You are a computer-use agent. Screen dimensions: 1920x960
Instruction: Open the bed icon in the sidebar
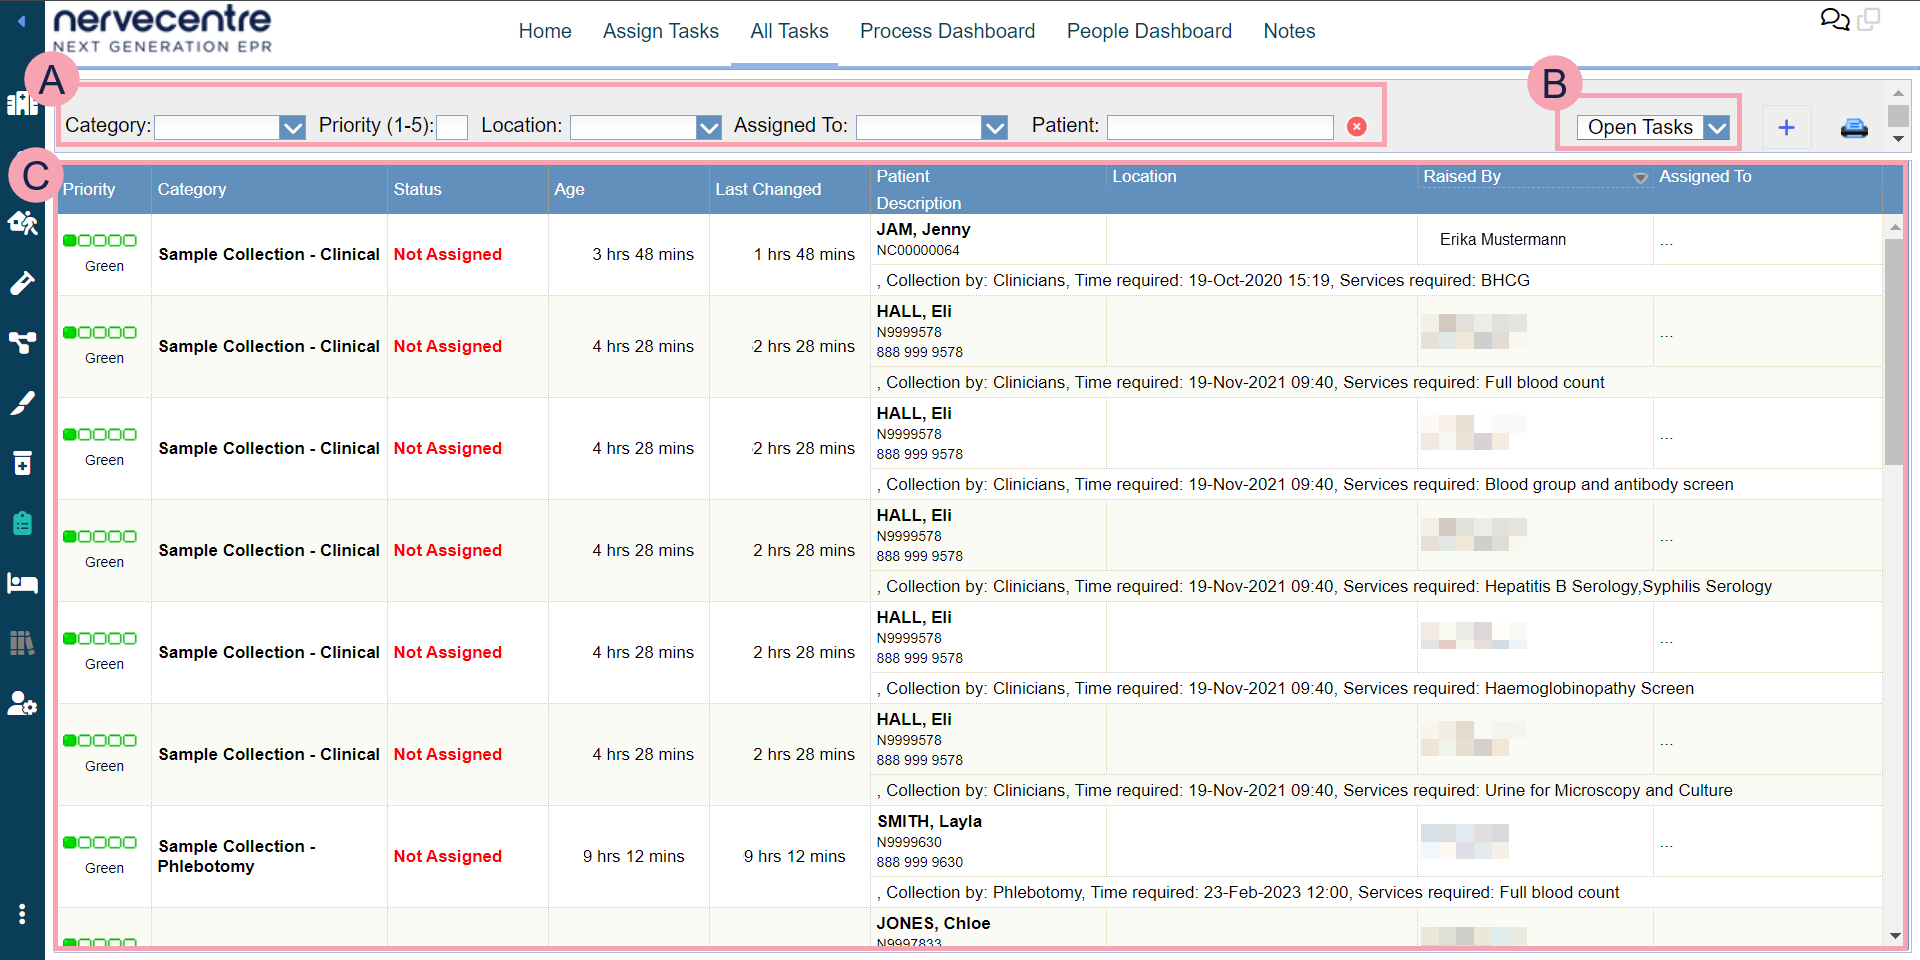click(x=22, y=583)
